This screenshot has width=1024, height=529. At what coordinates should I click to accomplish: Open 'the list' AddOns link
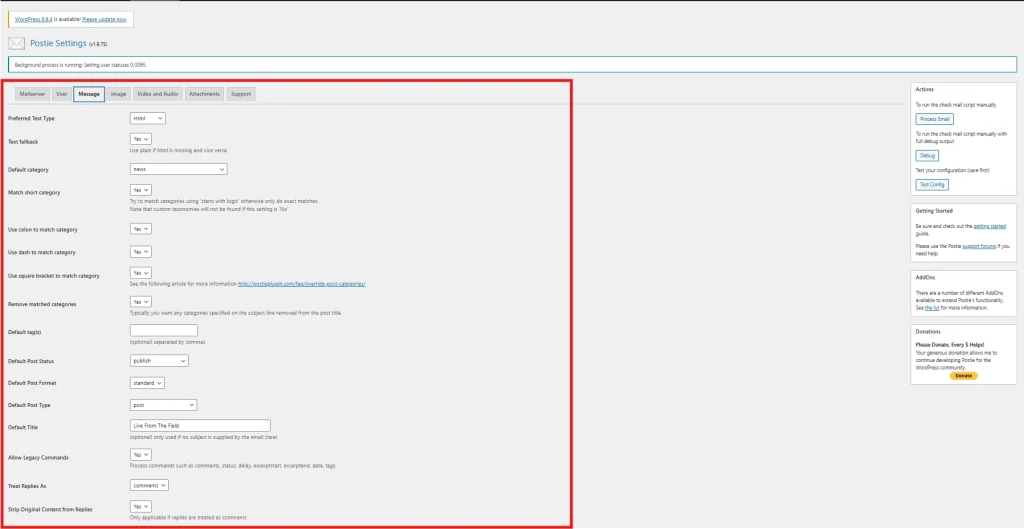(x=931, y=308)
